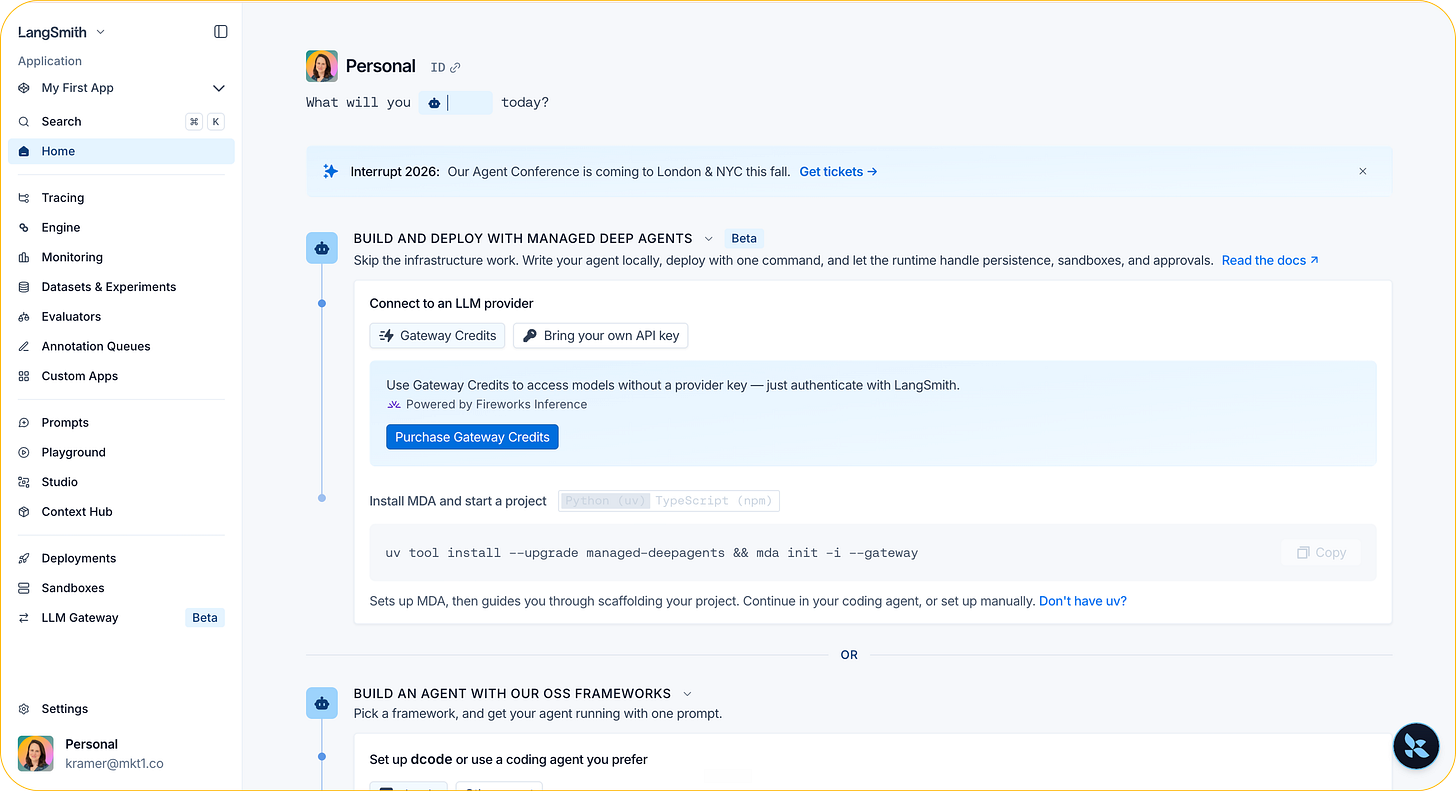Image resolution: width=1456 pixels, height=791 pixels.
Task: Copy the install command
Action: 1321,553
